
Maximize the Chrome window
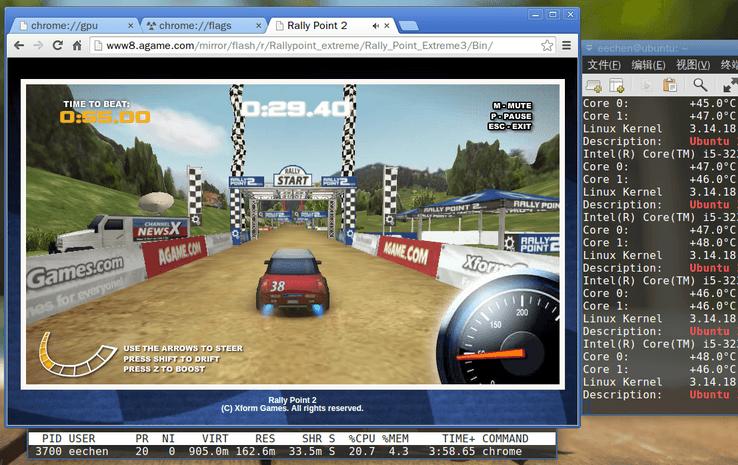pos(553,15)
